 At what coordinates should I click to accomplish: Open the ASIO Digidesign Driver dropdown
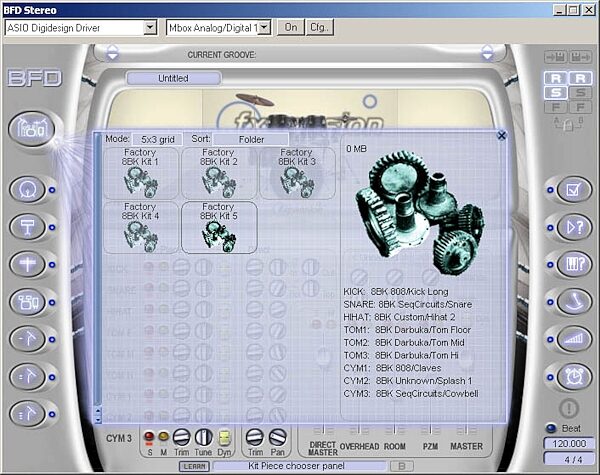[x=150, y=28]
